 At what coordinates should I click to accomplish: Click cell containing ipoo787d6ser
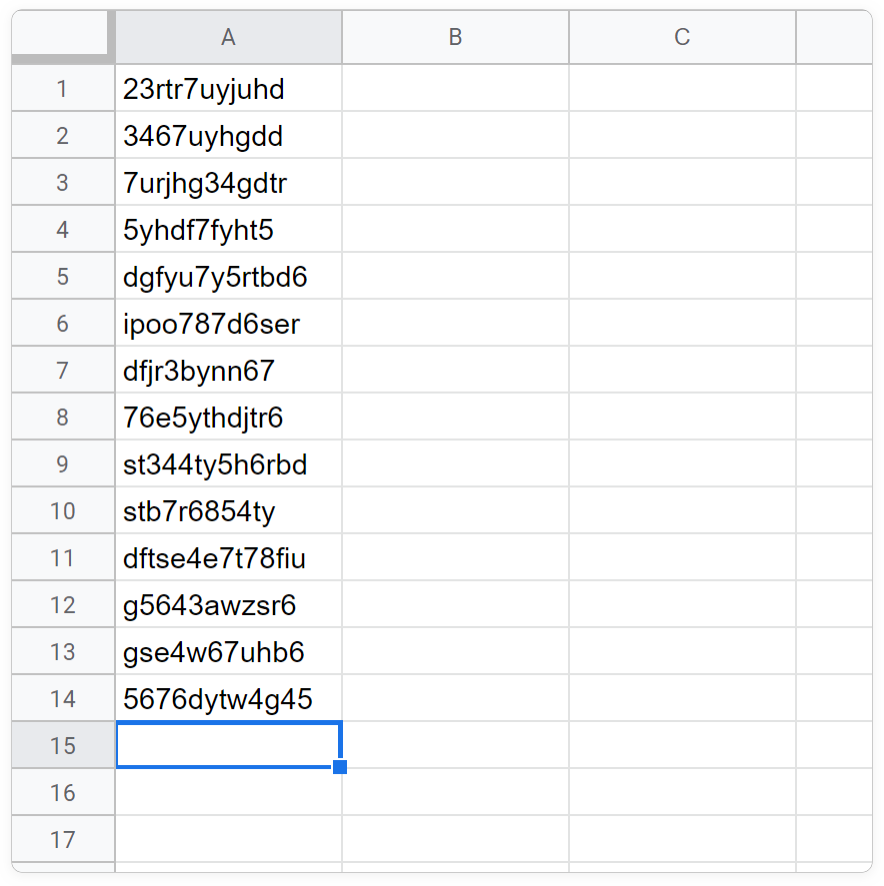click(x=228, y=324)
